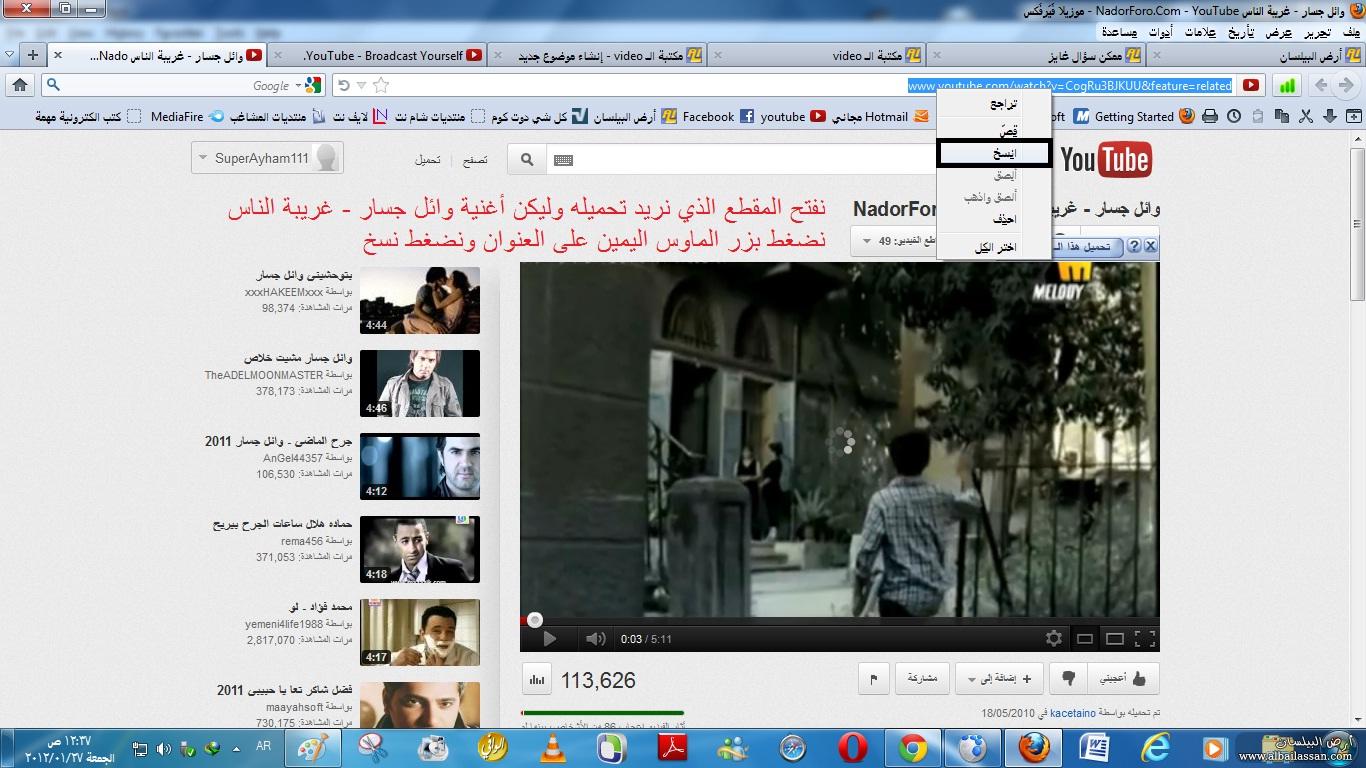Open the مشاركة (Share) button
Screen dimensions: 1366x768
click(x=922, y=678)
